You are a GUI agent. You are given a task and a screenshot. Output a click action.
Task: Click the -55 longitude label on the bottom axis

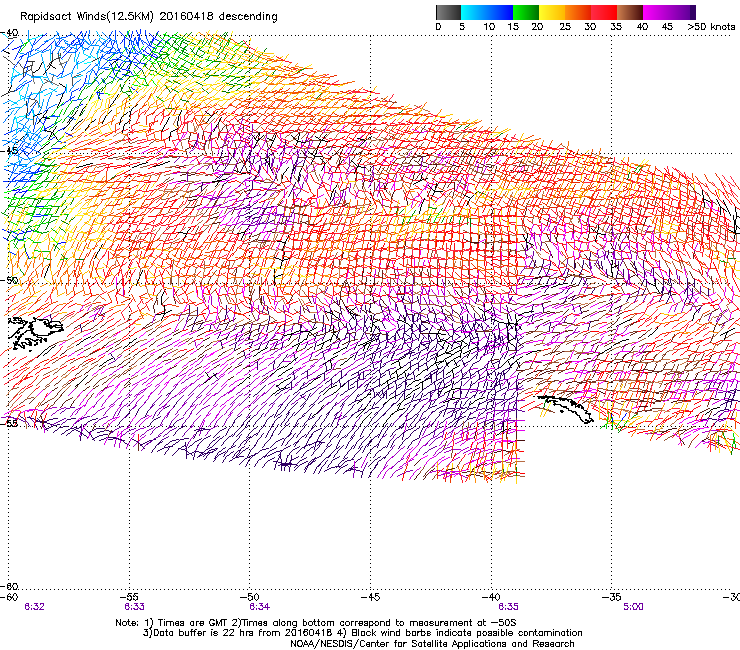pyautogui.click(x=130, y=597)
